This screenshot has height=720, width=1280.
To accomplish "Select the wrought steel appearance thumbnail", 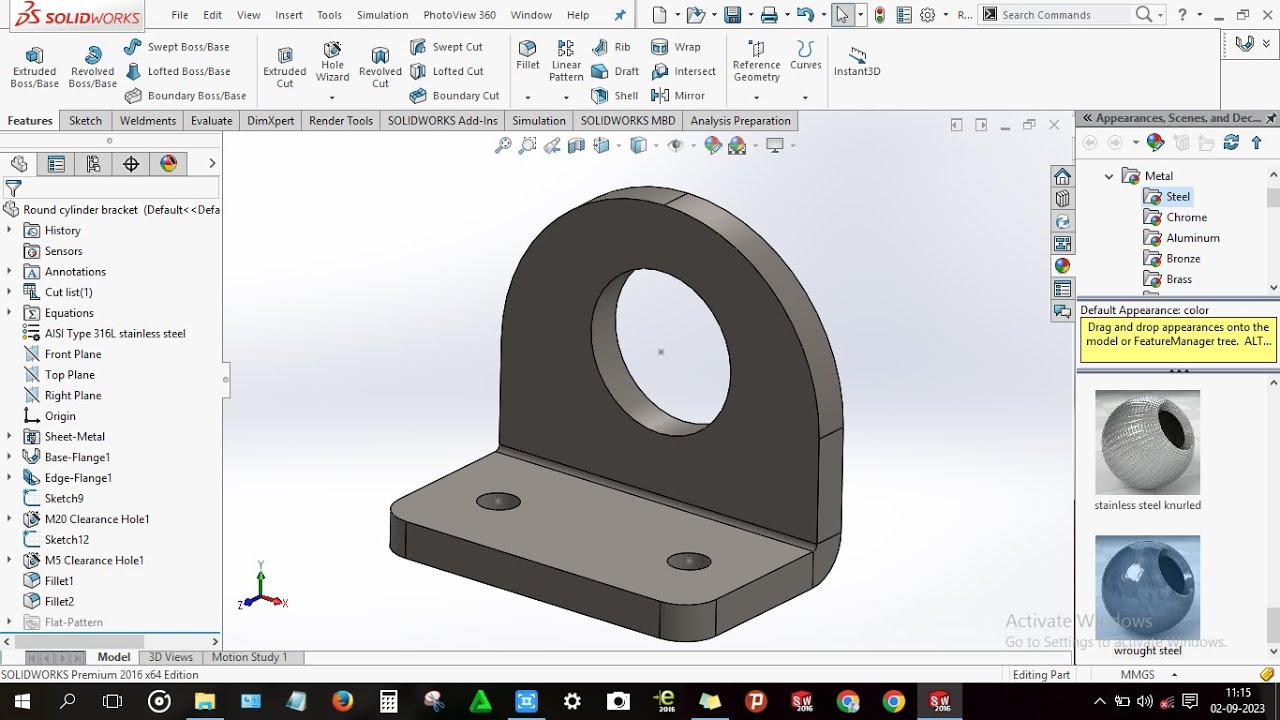I will click(x=1147, y=587).
